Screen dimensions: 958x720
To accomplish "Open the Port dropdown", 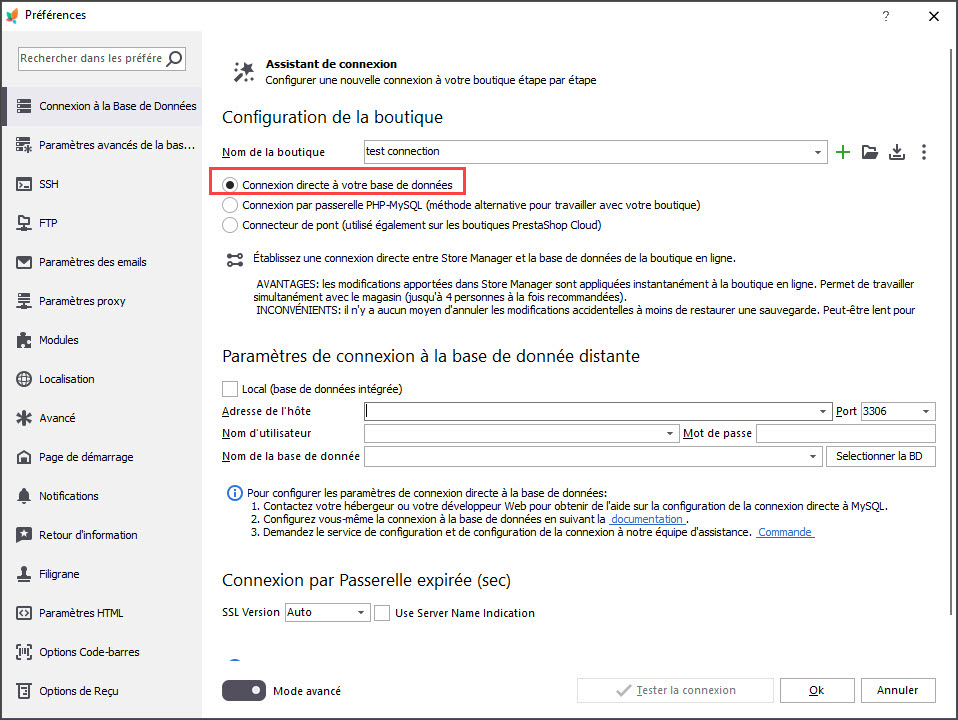I will coord(926,411).
